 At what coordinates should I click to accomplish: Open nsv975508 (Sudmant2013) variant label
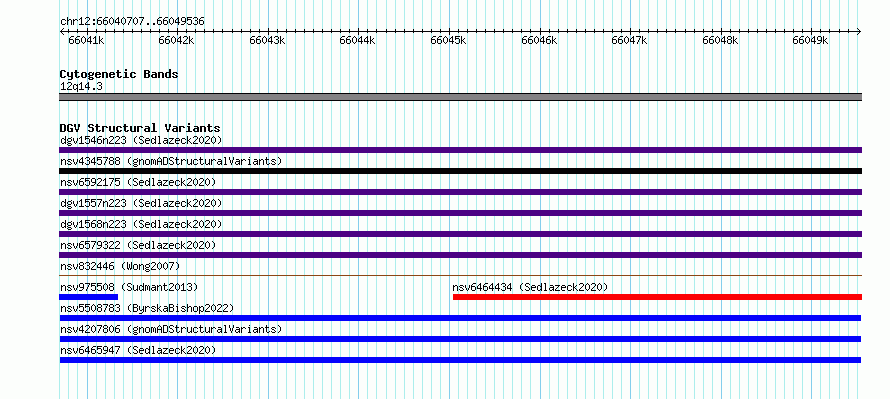[x=129, y=287]
